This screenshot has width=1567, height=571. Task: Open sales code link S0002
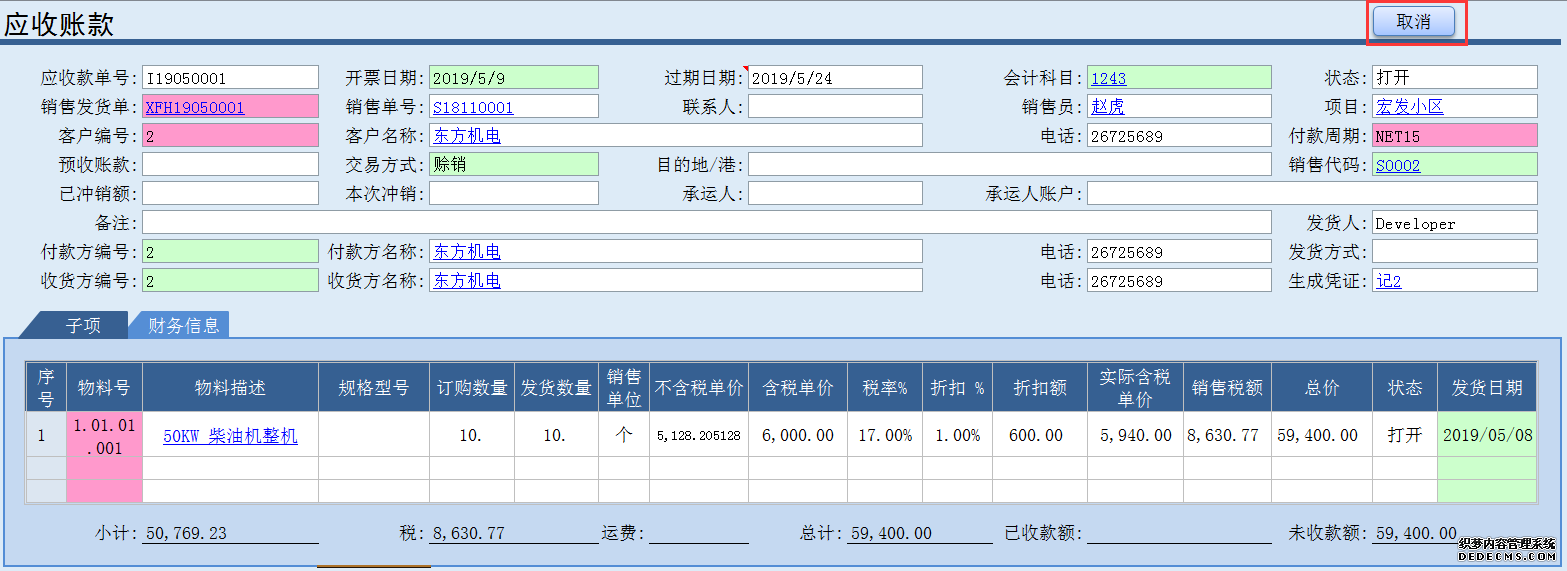1397,165
